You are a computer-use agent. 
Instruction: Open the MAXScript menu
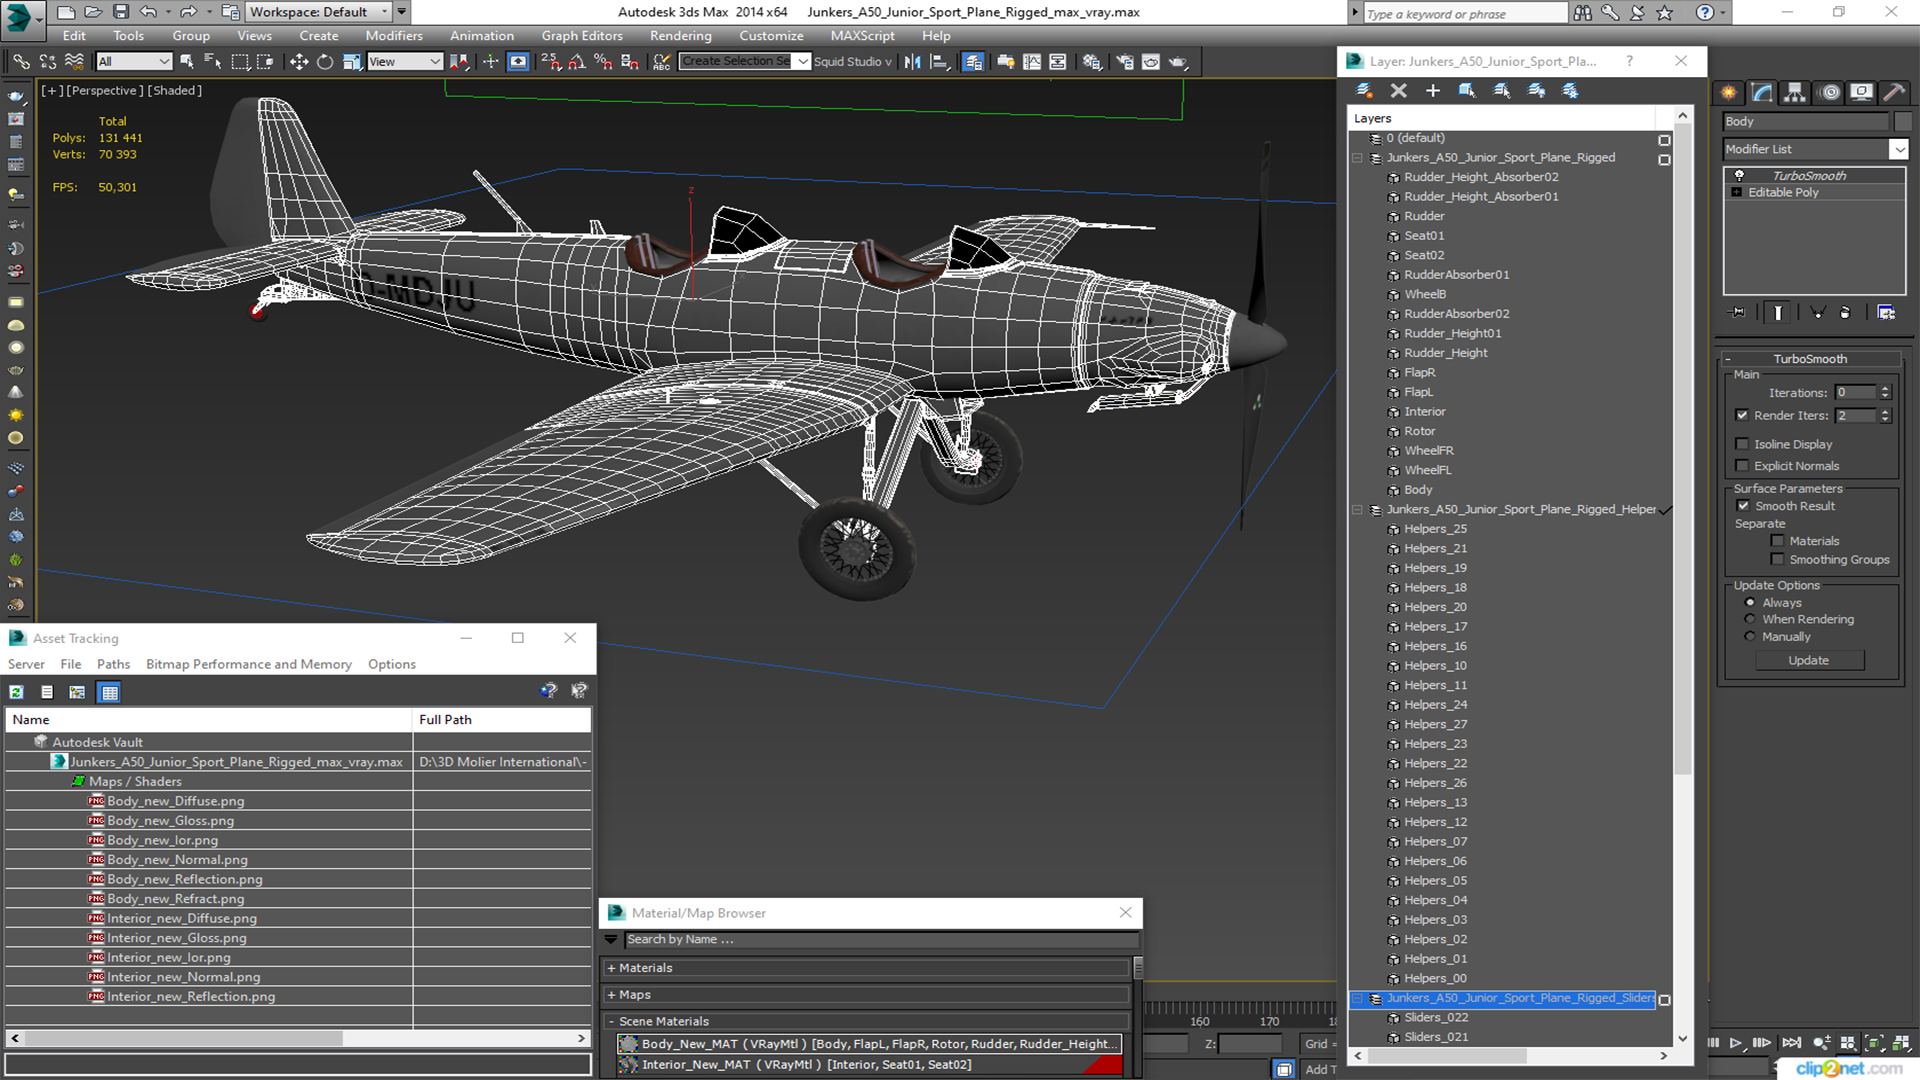[x=862, y=36]
